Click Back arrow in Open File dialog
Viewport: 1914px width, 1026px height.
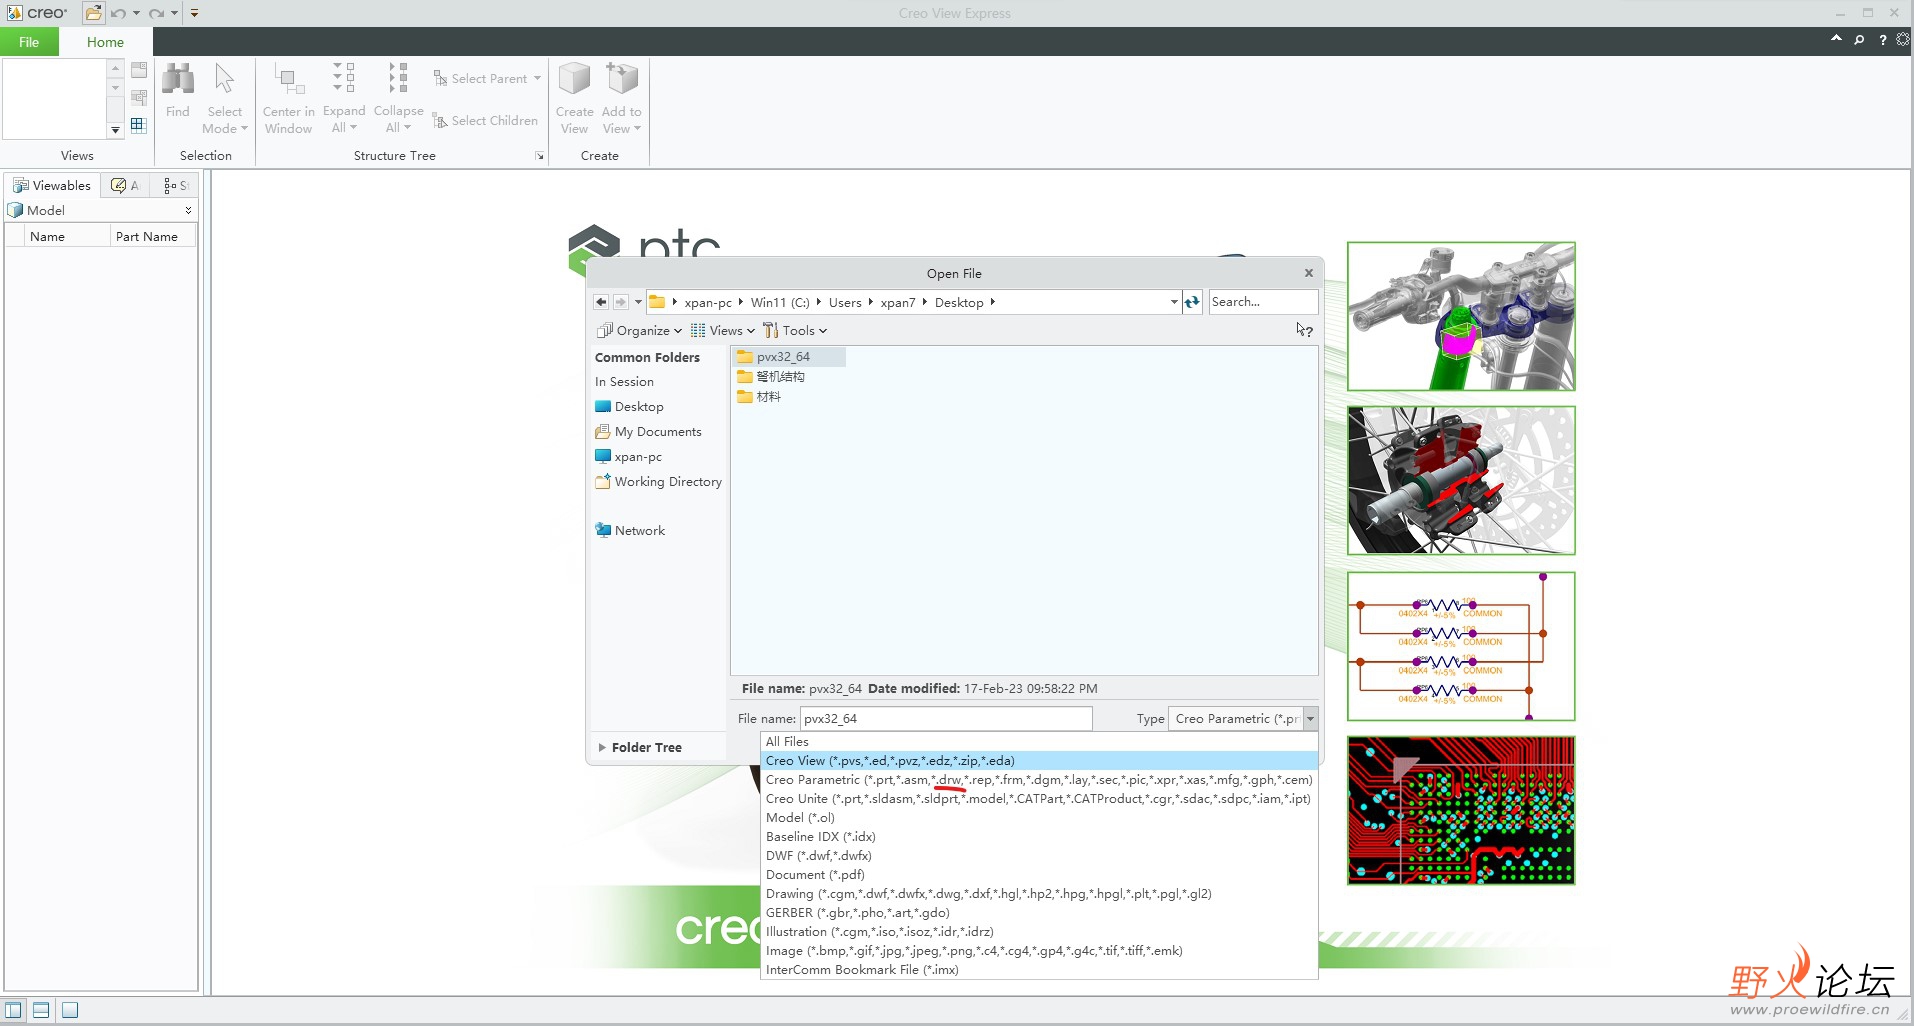tap(601, 302)
